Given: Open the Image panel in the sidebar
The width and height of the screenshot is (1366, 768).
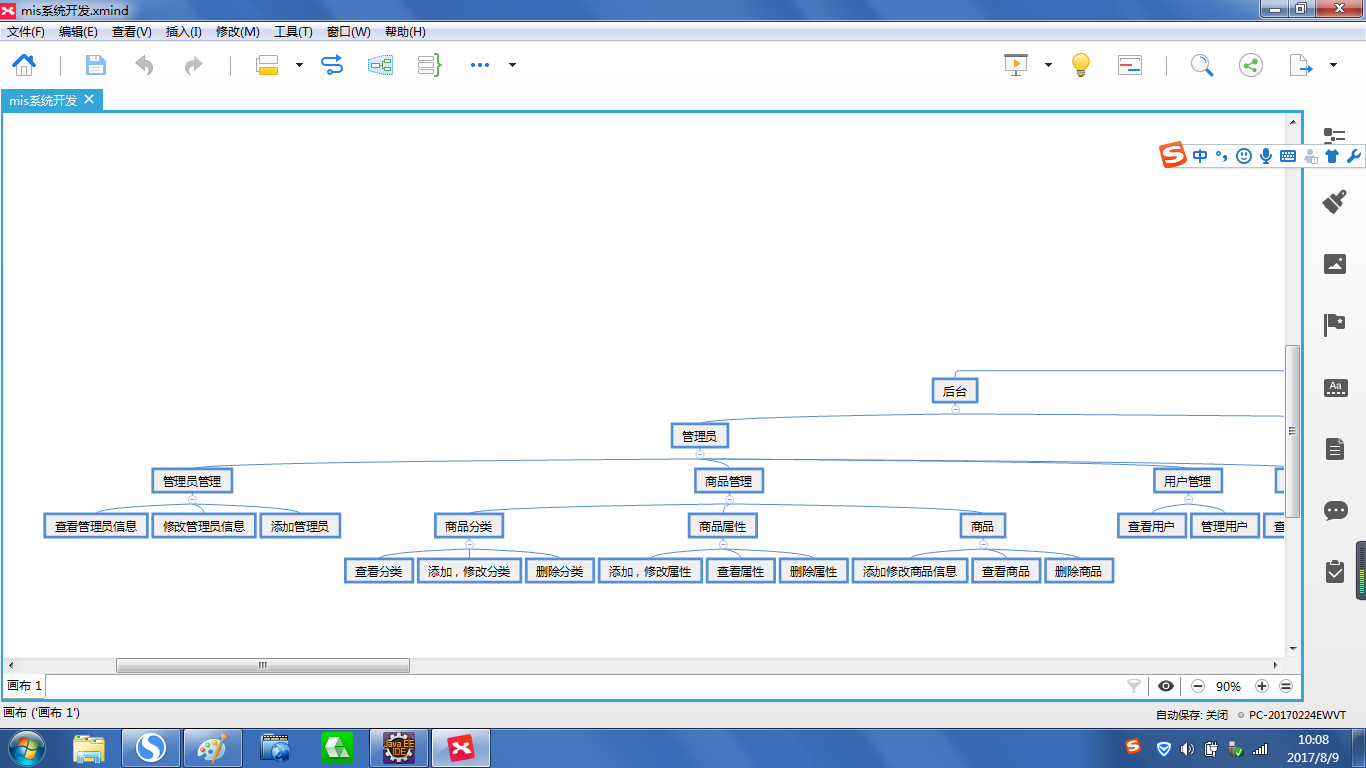Looking at the screenshot, I should 1335,264.
